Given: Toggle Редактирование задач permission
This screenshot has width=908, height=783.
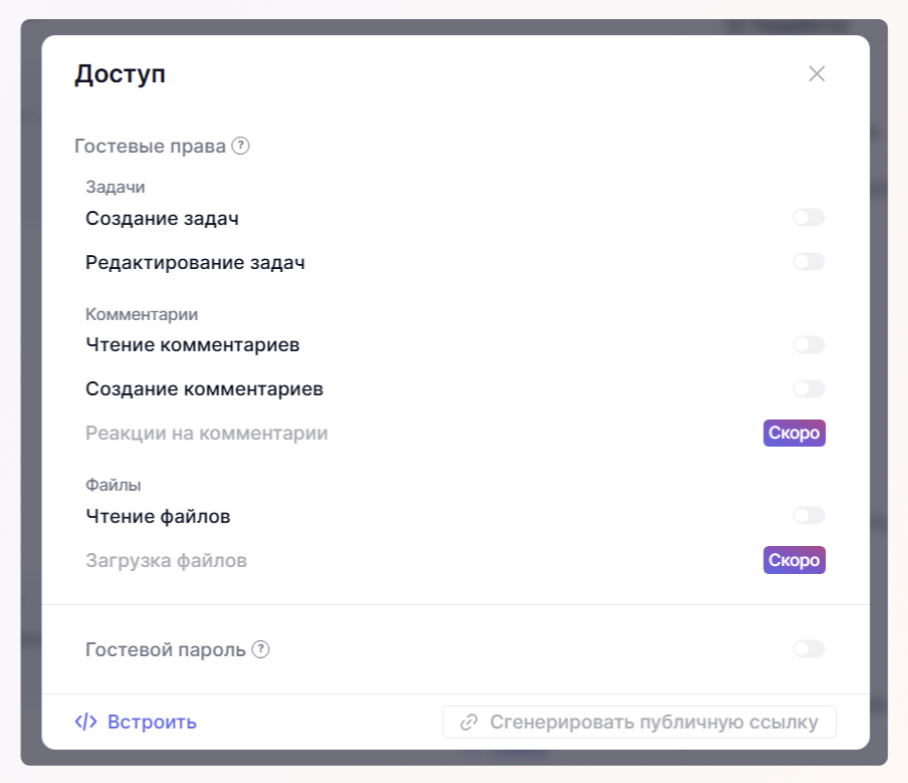Looking at the screenshot, I should (x=809, y=262).
